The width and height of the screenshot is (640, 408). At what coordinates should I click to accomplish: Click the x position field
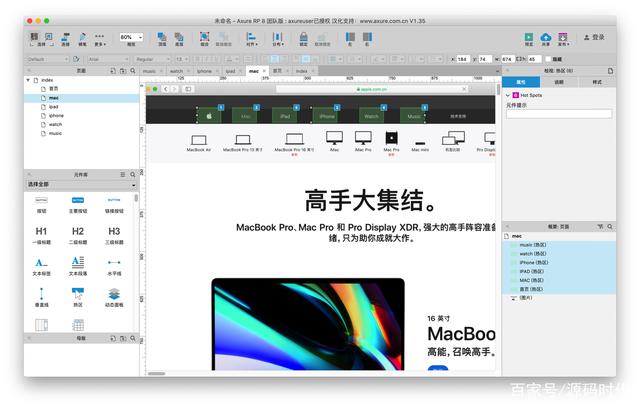pyautogui.click(x=463, y=59)
